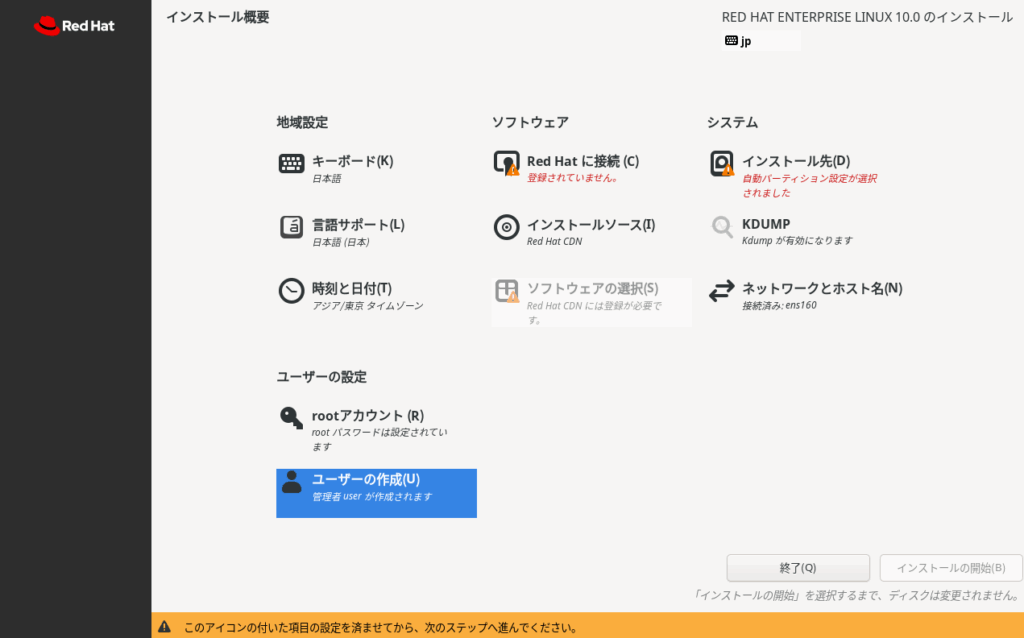Screen dimensions: 1024x638
Task: Open 言語サポート language icon
Action: coord(291,227)
